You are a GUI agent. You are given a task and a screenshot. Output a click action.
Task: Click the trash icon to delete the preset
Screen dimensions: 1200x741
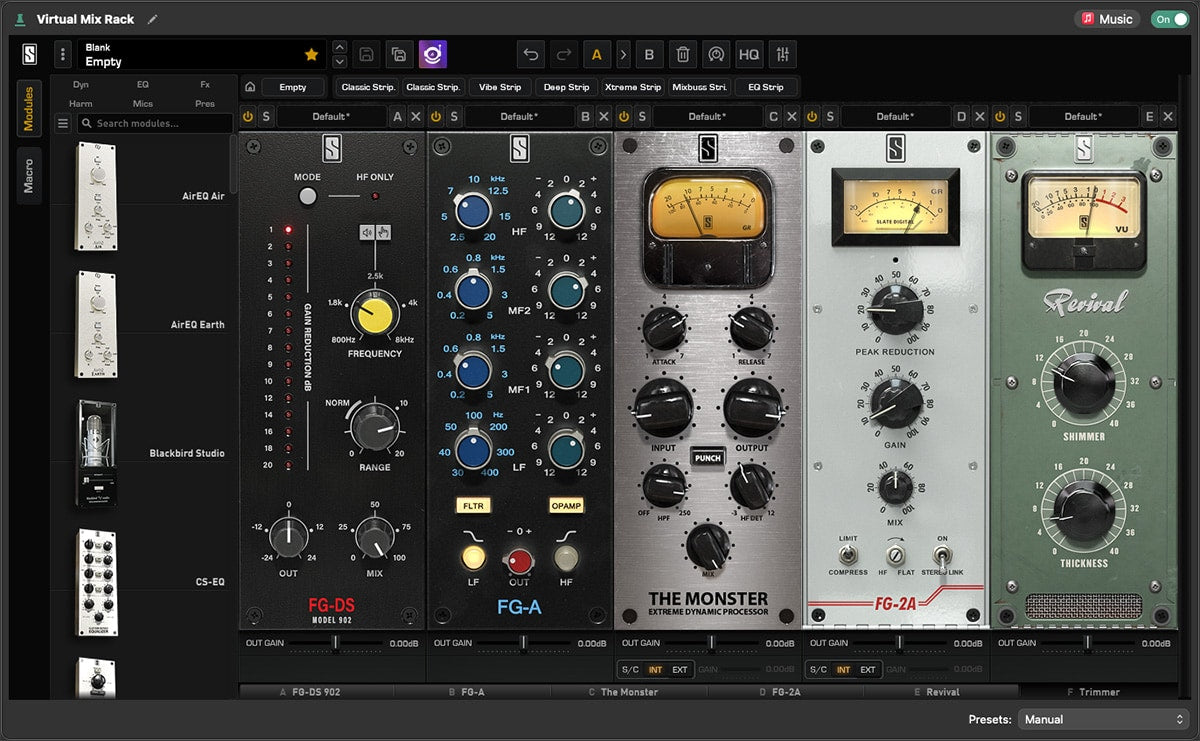point(685,54)
